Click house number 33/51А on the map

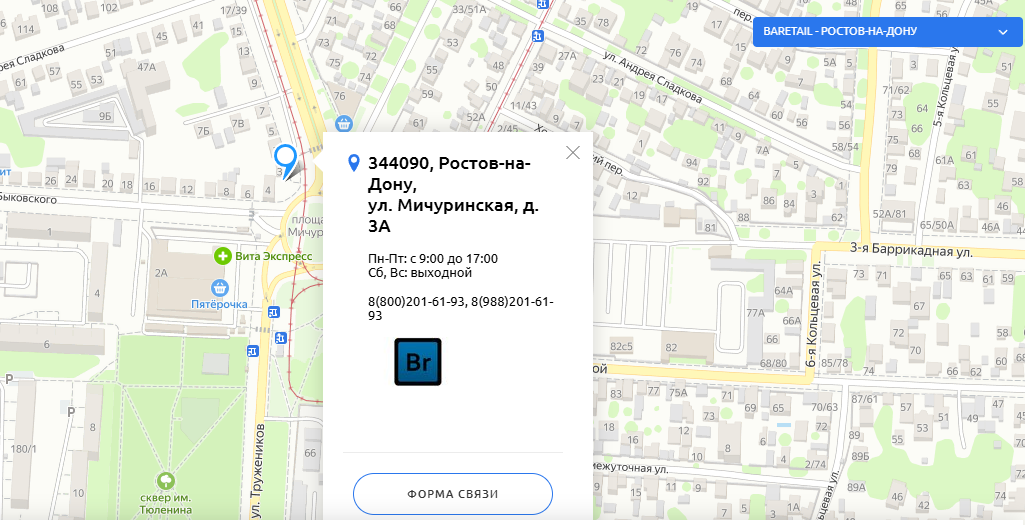point(469,9)
